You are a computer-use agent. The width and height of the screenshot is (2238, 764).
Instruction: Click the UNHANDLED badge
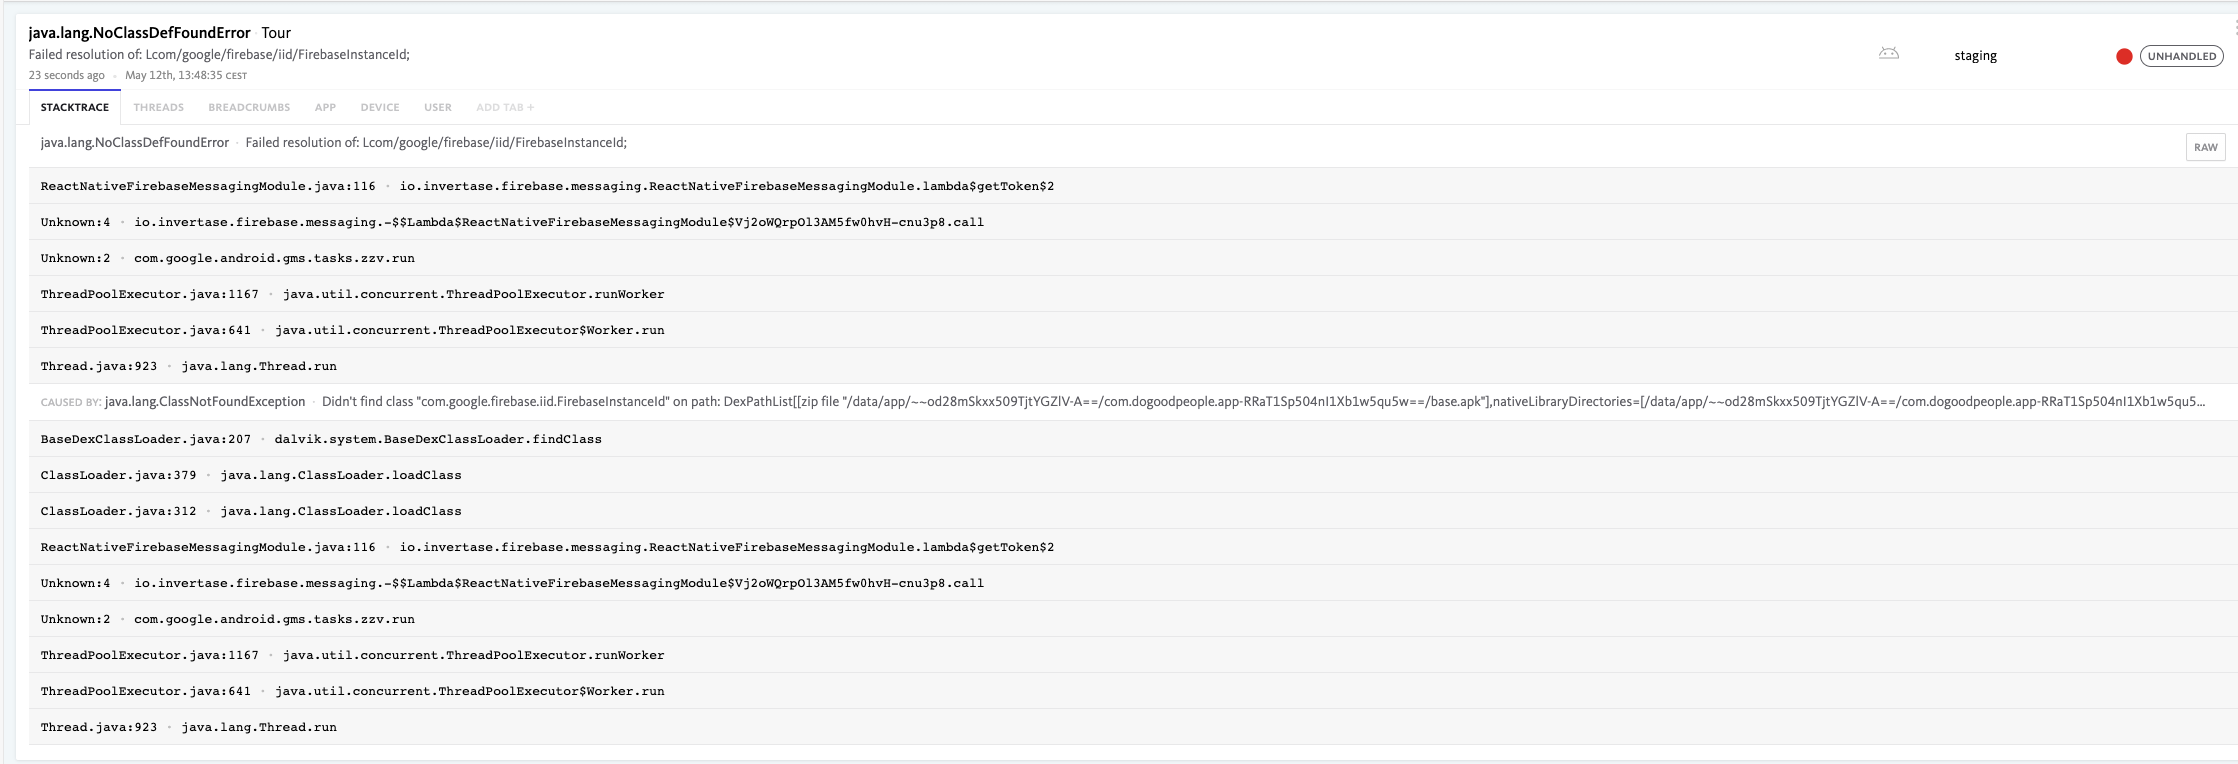[2181, 56]
